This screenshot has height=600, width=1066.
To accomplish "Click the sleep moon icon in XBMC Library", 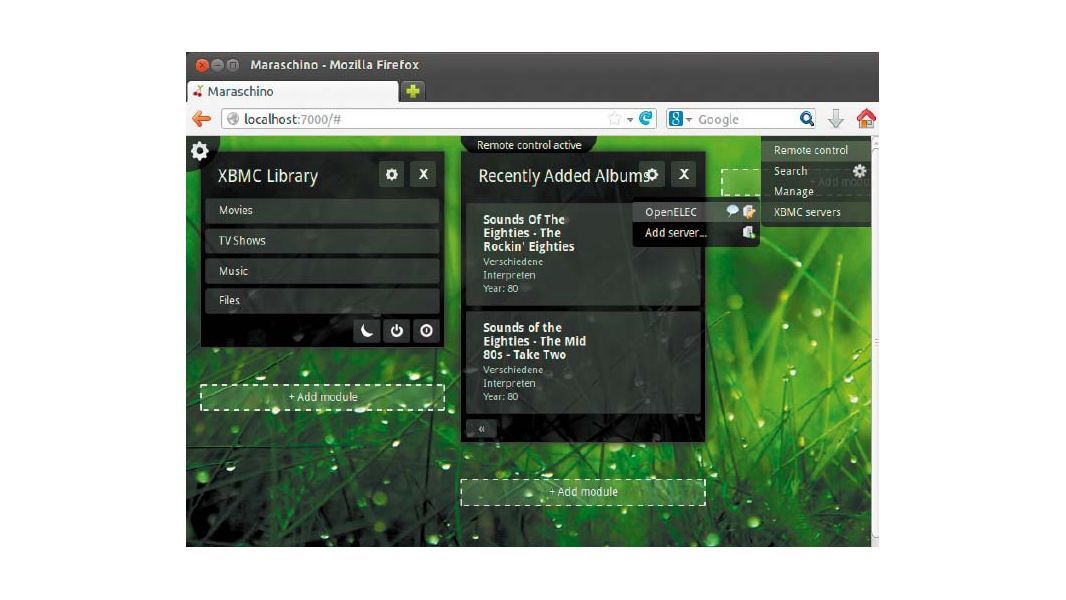I will coord(366,331).
